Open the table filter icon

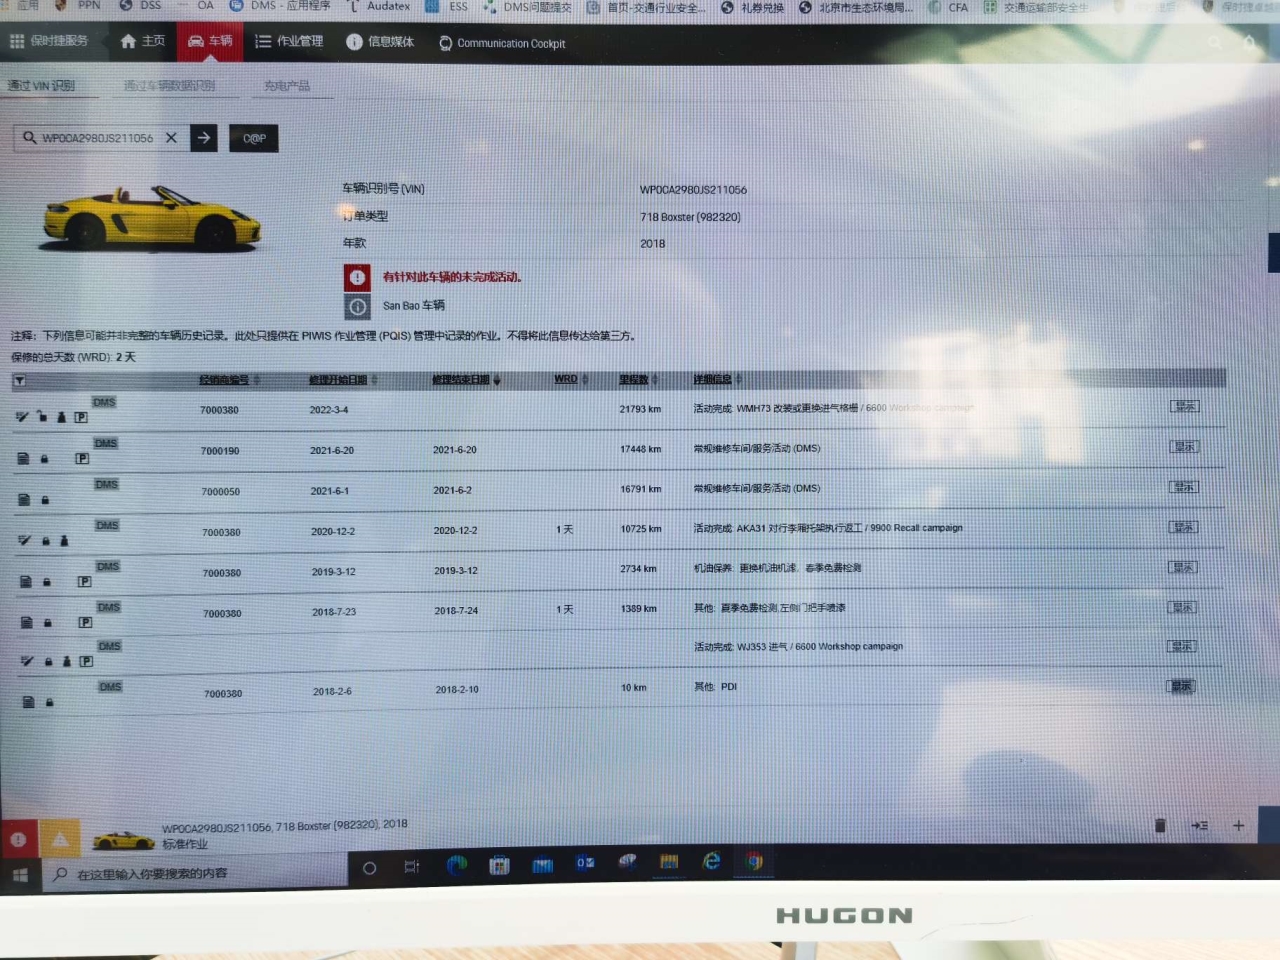(19, 381)
